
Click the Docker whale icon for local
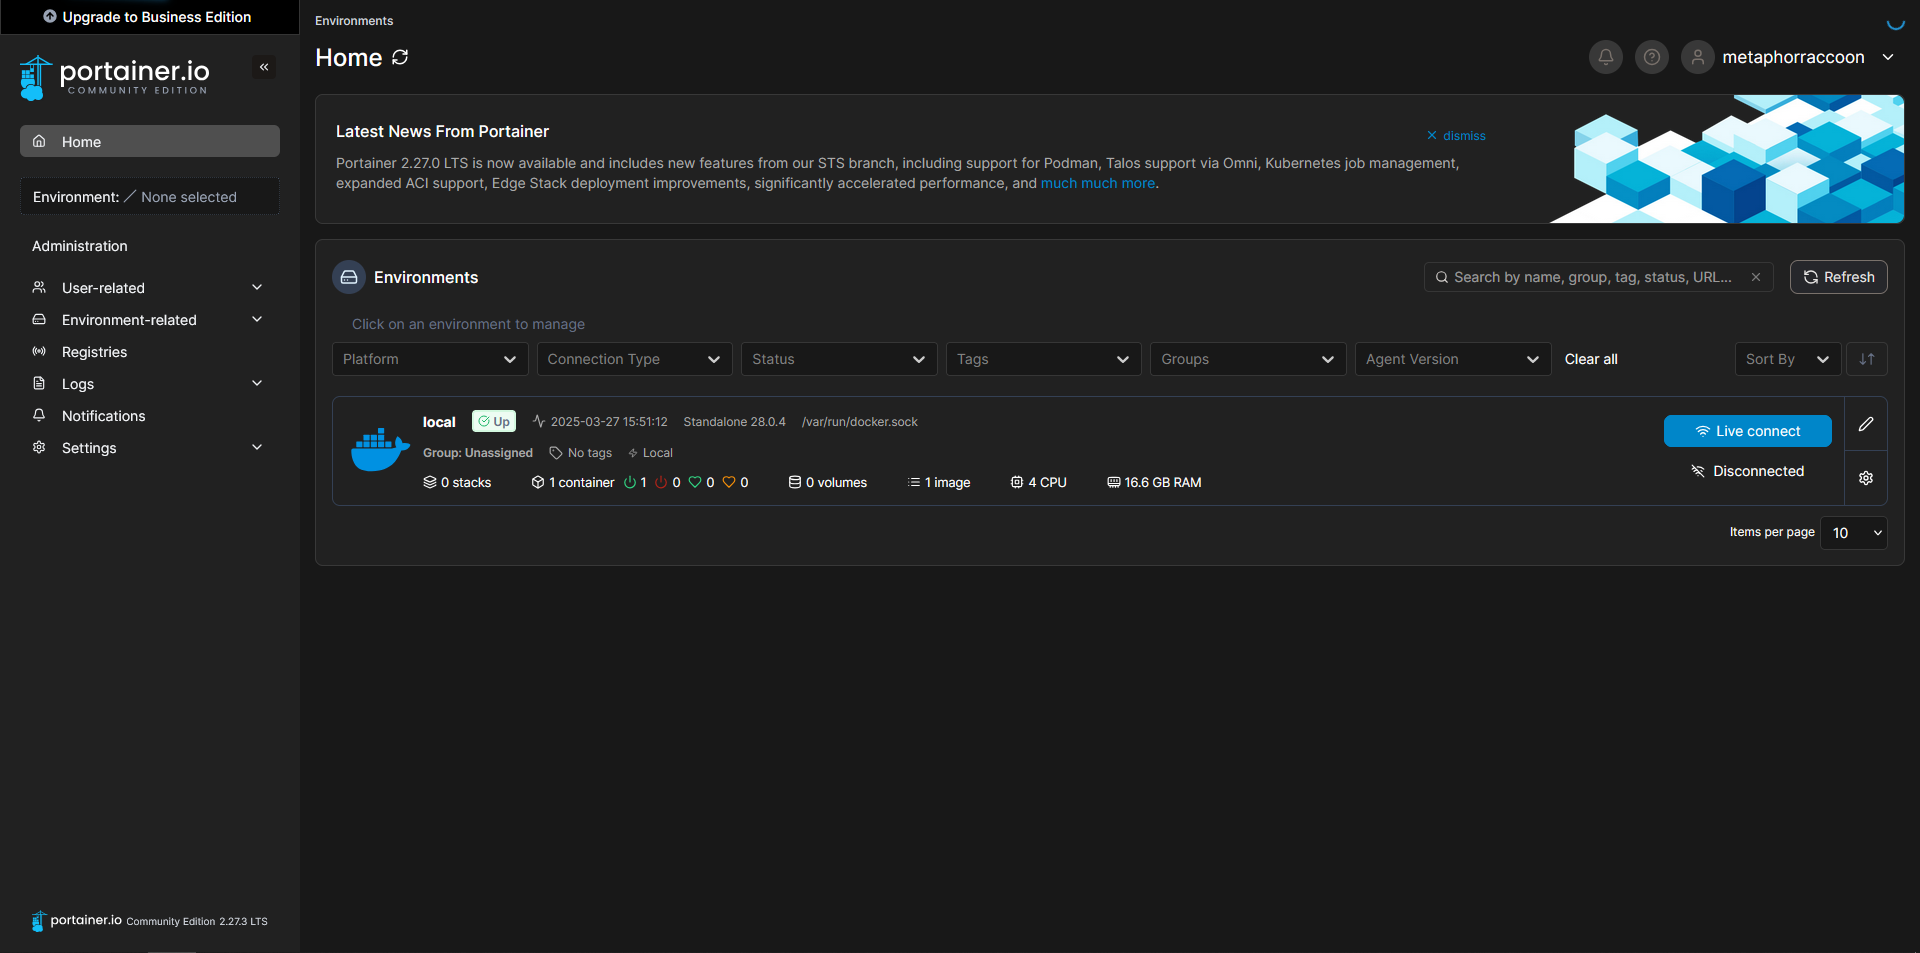pyautogui.click(x=379, y=450)
